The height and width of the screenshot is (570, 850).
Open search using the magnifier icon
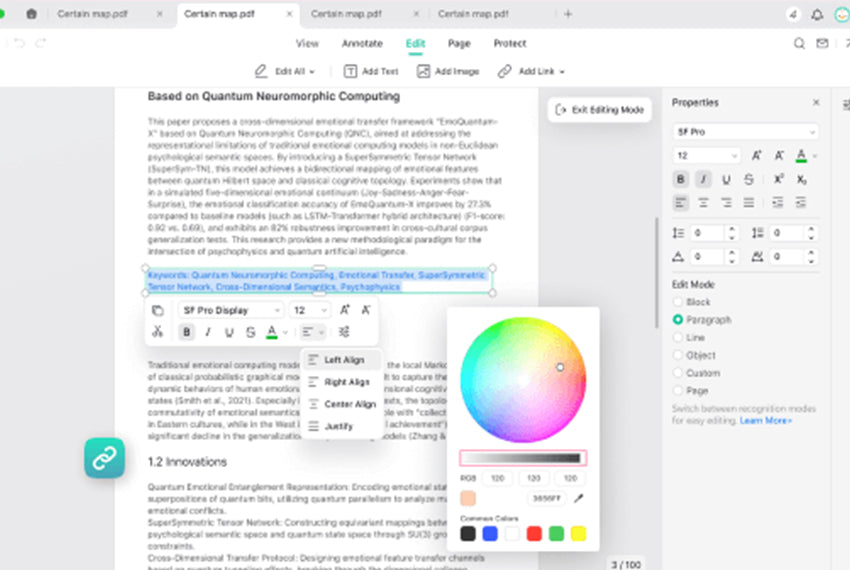pos(799,43)
